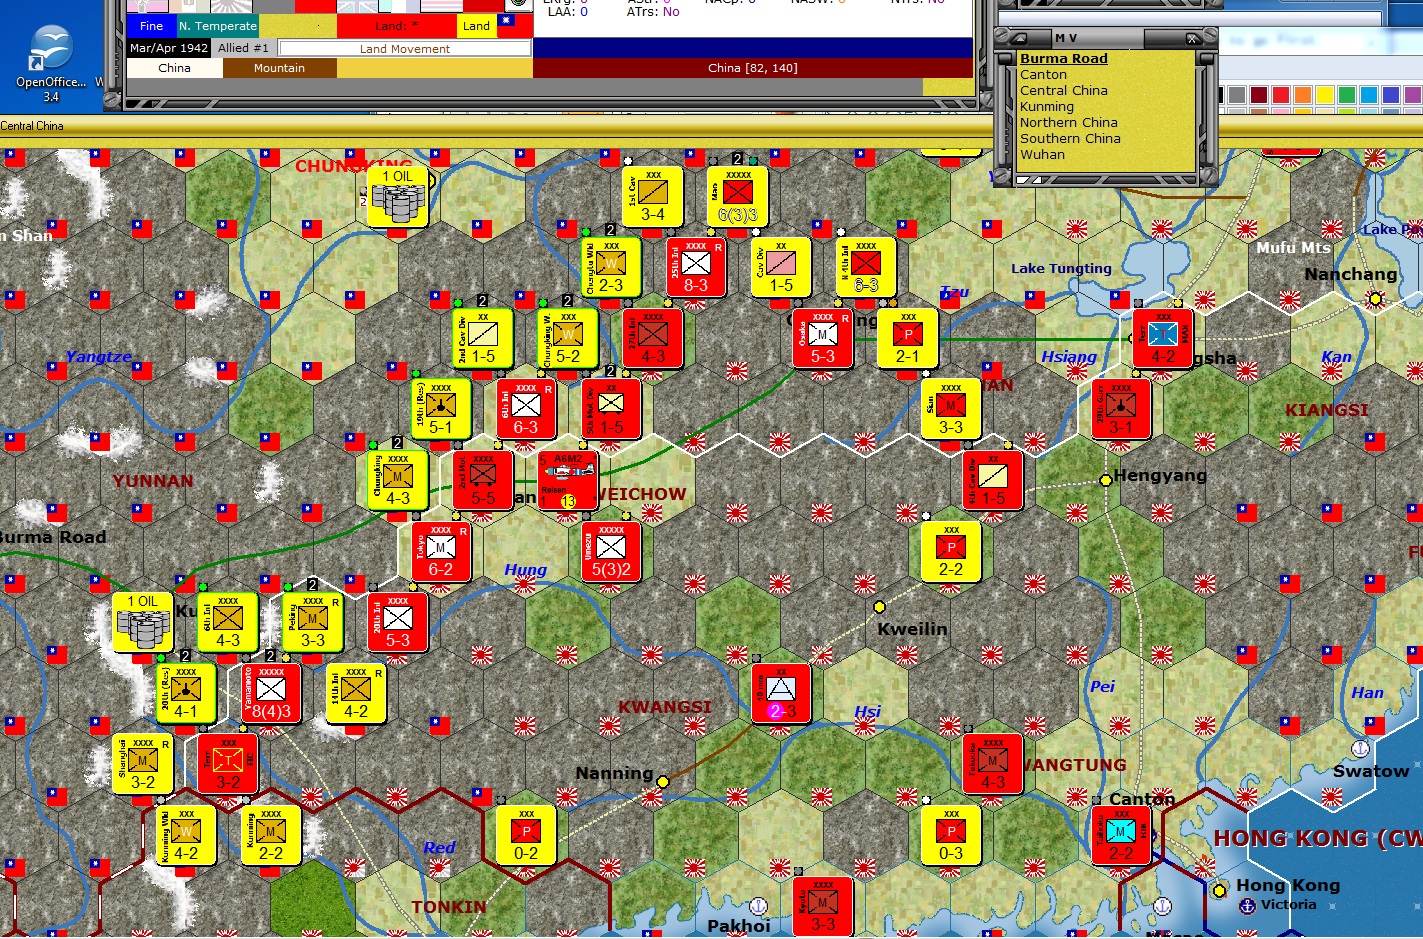Go to Kunming in map view list
This screenshot has width=1423, height=939.
1047,107
